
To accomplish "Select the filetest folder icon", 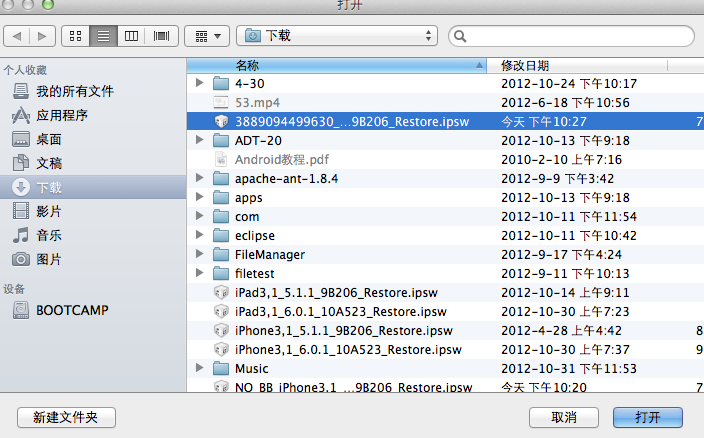I will pyautogui.click(x=221, y=273).
